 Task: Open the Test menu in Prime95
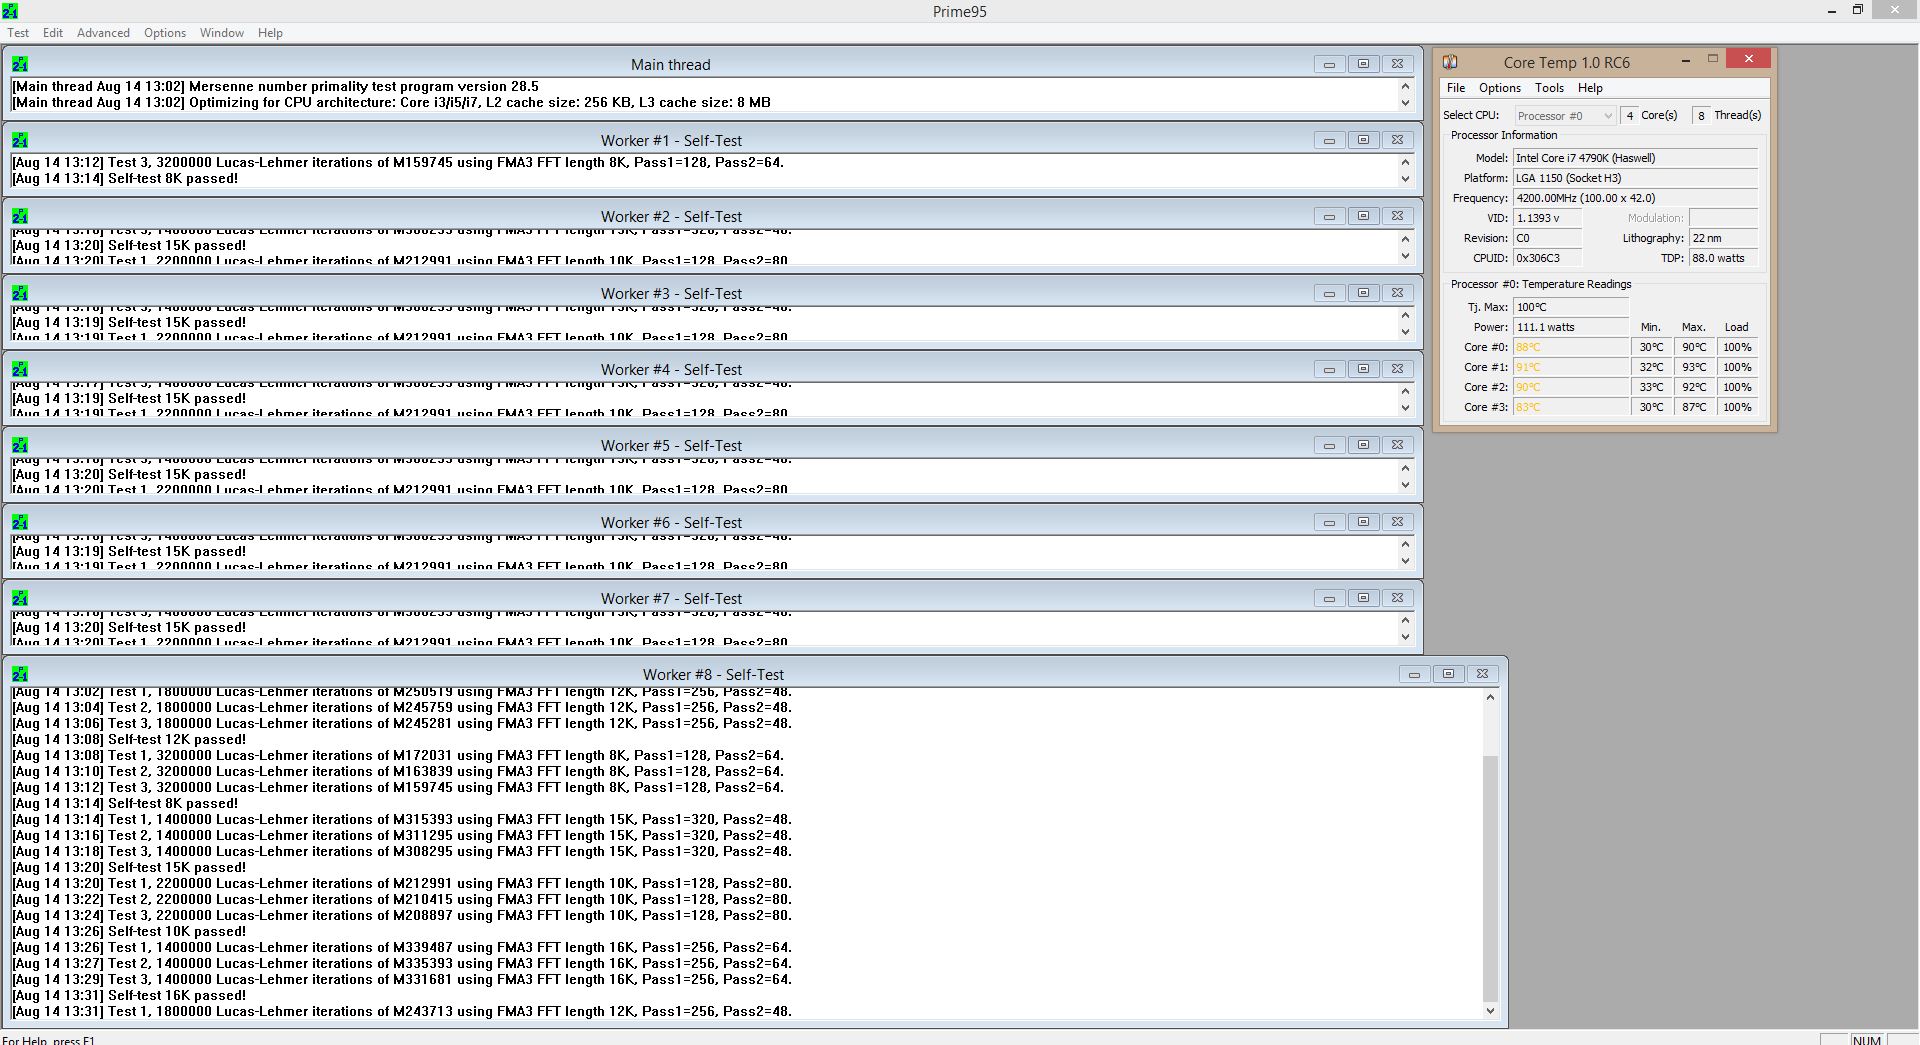(x=18, y=33)
